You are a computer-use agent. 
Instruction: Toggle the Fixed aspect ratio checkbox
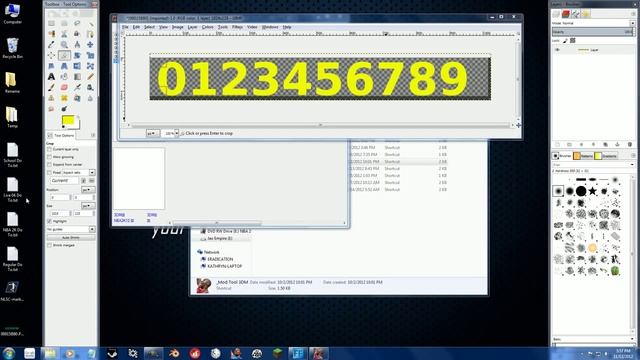[x=49, y=173]
